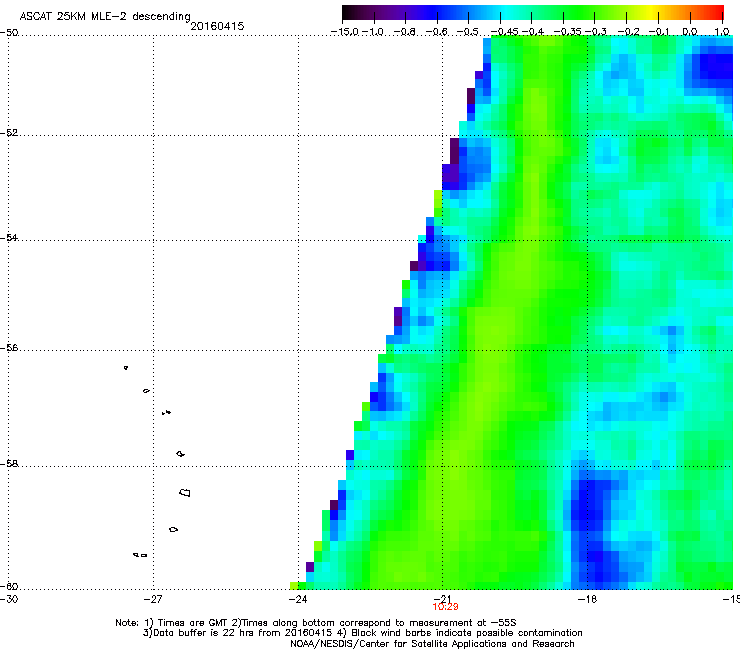
Task: Click the title 'ASCAT 25KM MLE-2 descending'
Action: (x=105, y=16)
